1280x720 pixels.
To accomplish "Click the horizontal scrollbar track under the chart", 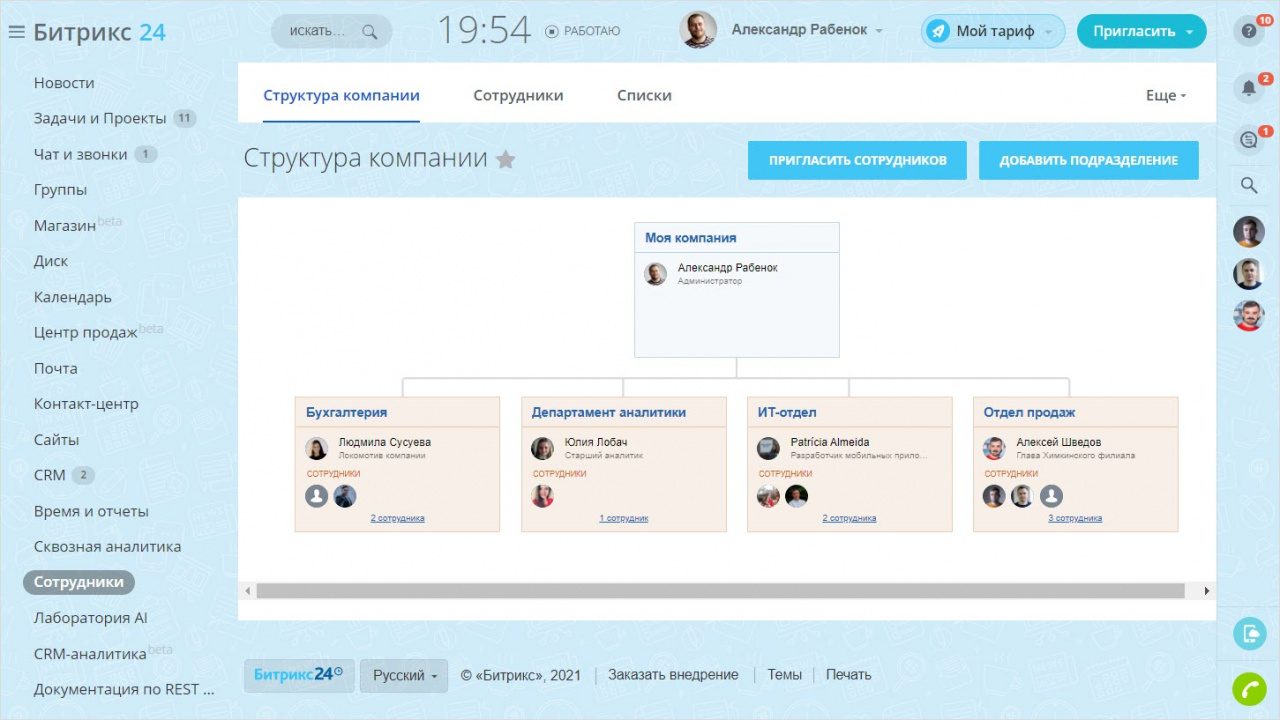I will (721, 591).
